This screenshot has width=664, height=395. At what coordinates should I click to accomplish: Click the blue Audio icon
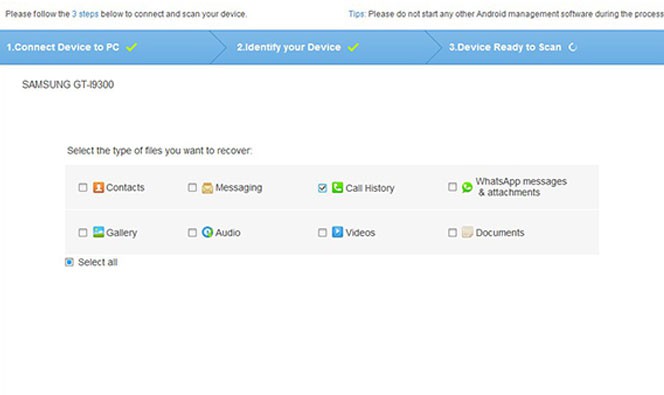click(207, 232)
